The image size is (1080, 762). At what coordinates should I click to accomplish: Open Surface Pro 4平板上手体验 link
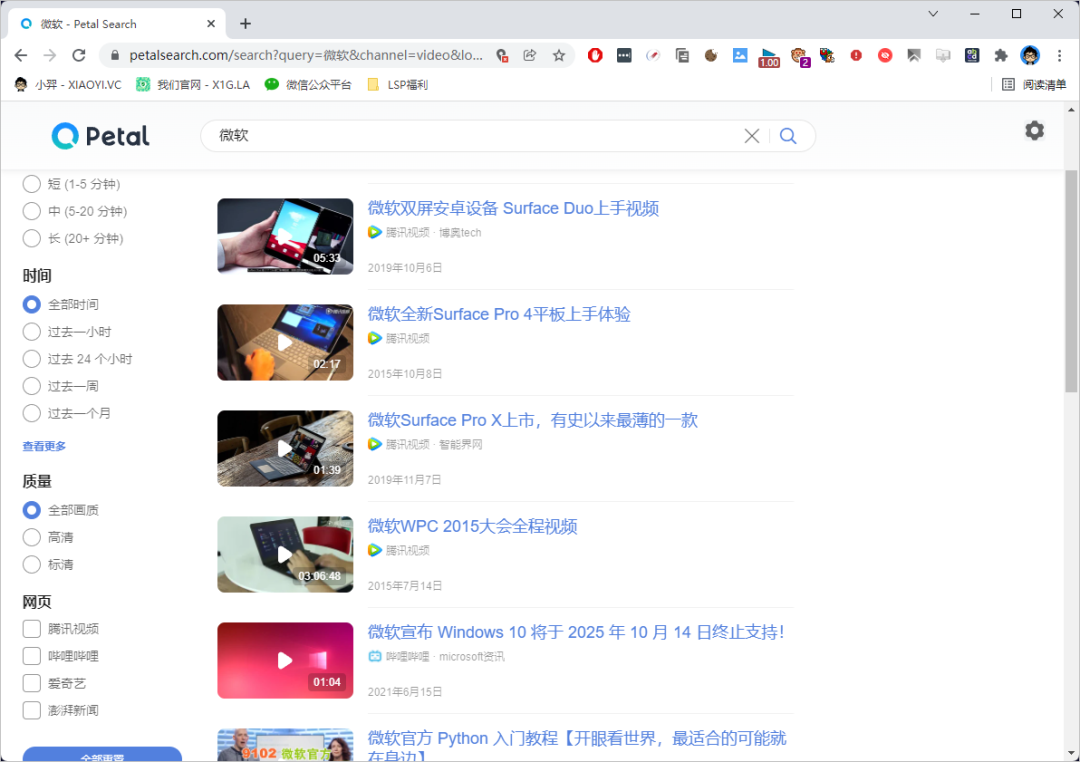point(499,314)
